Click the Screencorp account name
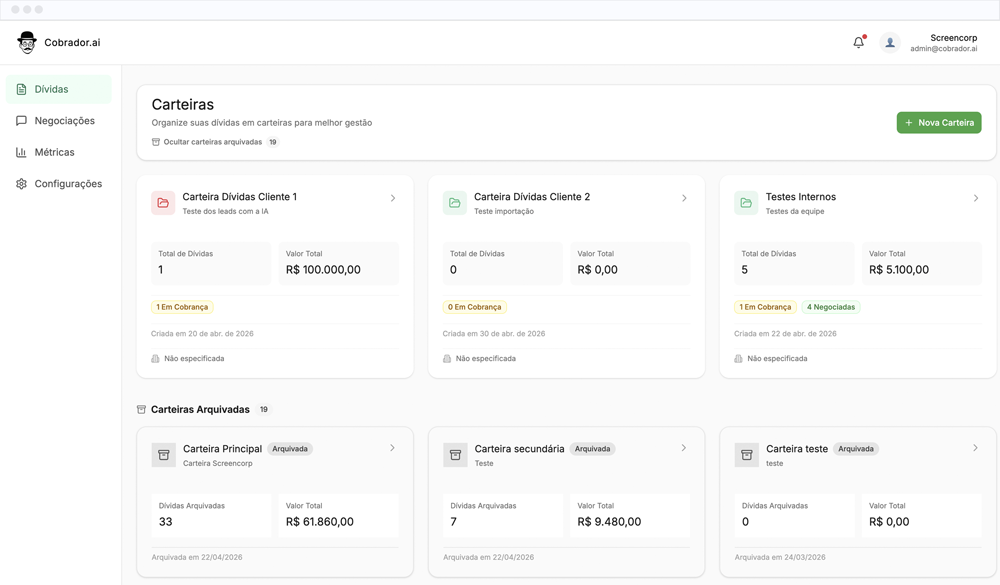The width and height of the screenshot is (1000, 585). coord(953,38)
